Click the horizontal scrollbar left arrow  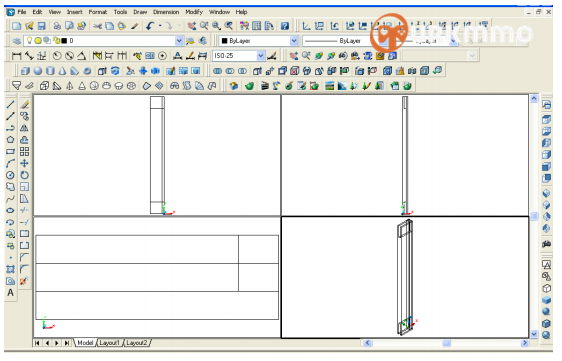[367, 343]
